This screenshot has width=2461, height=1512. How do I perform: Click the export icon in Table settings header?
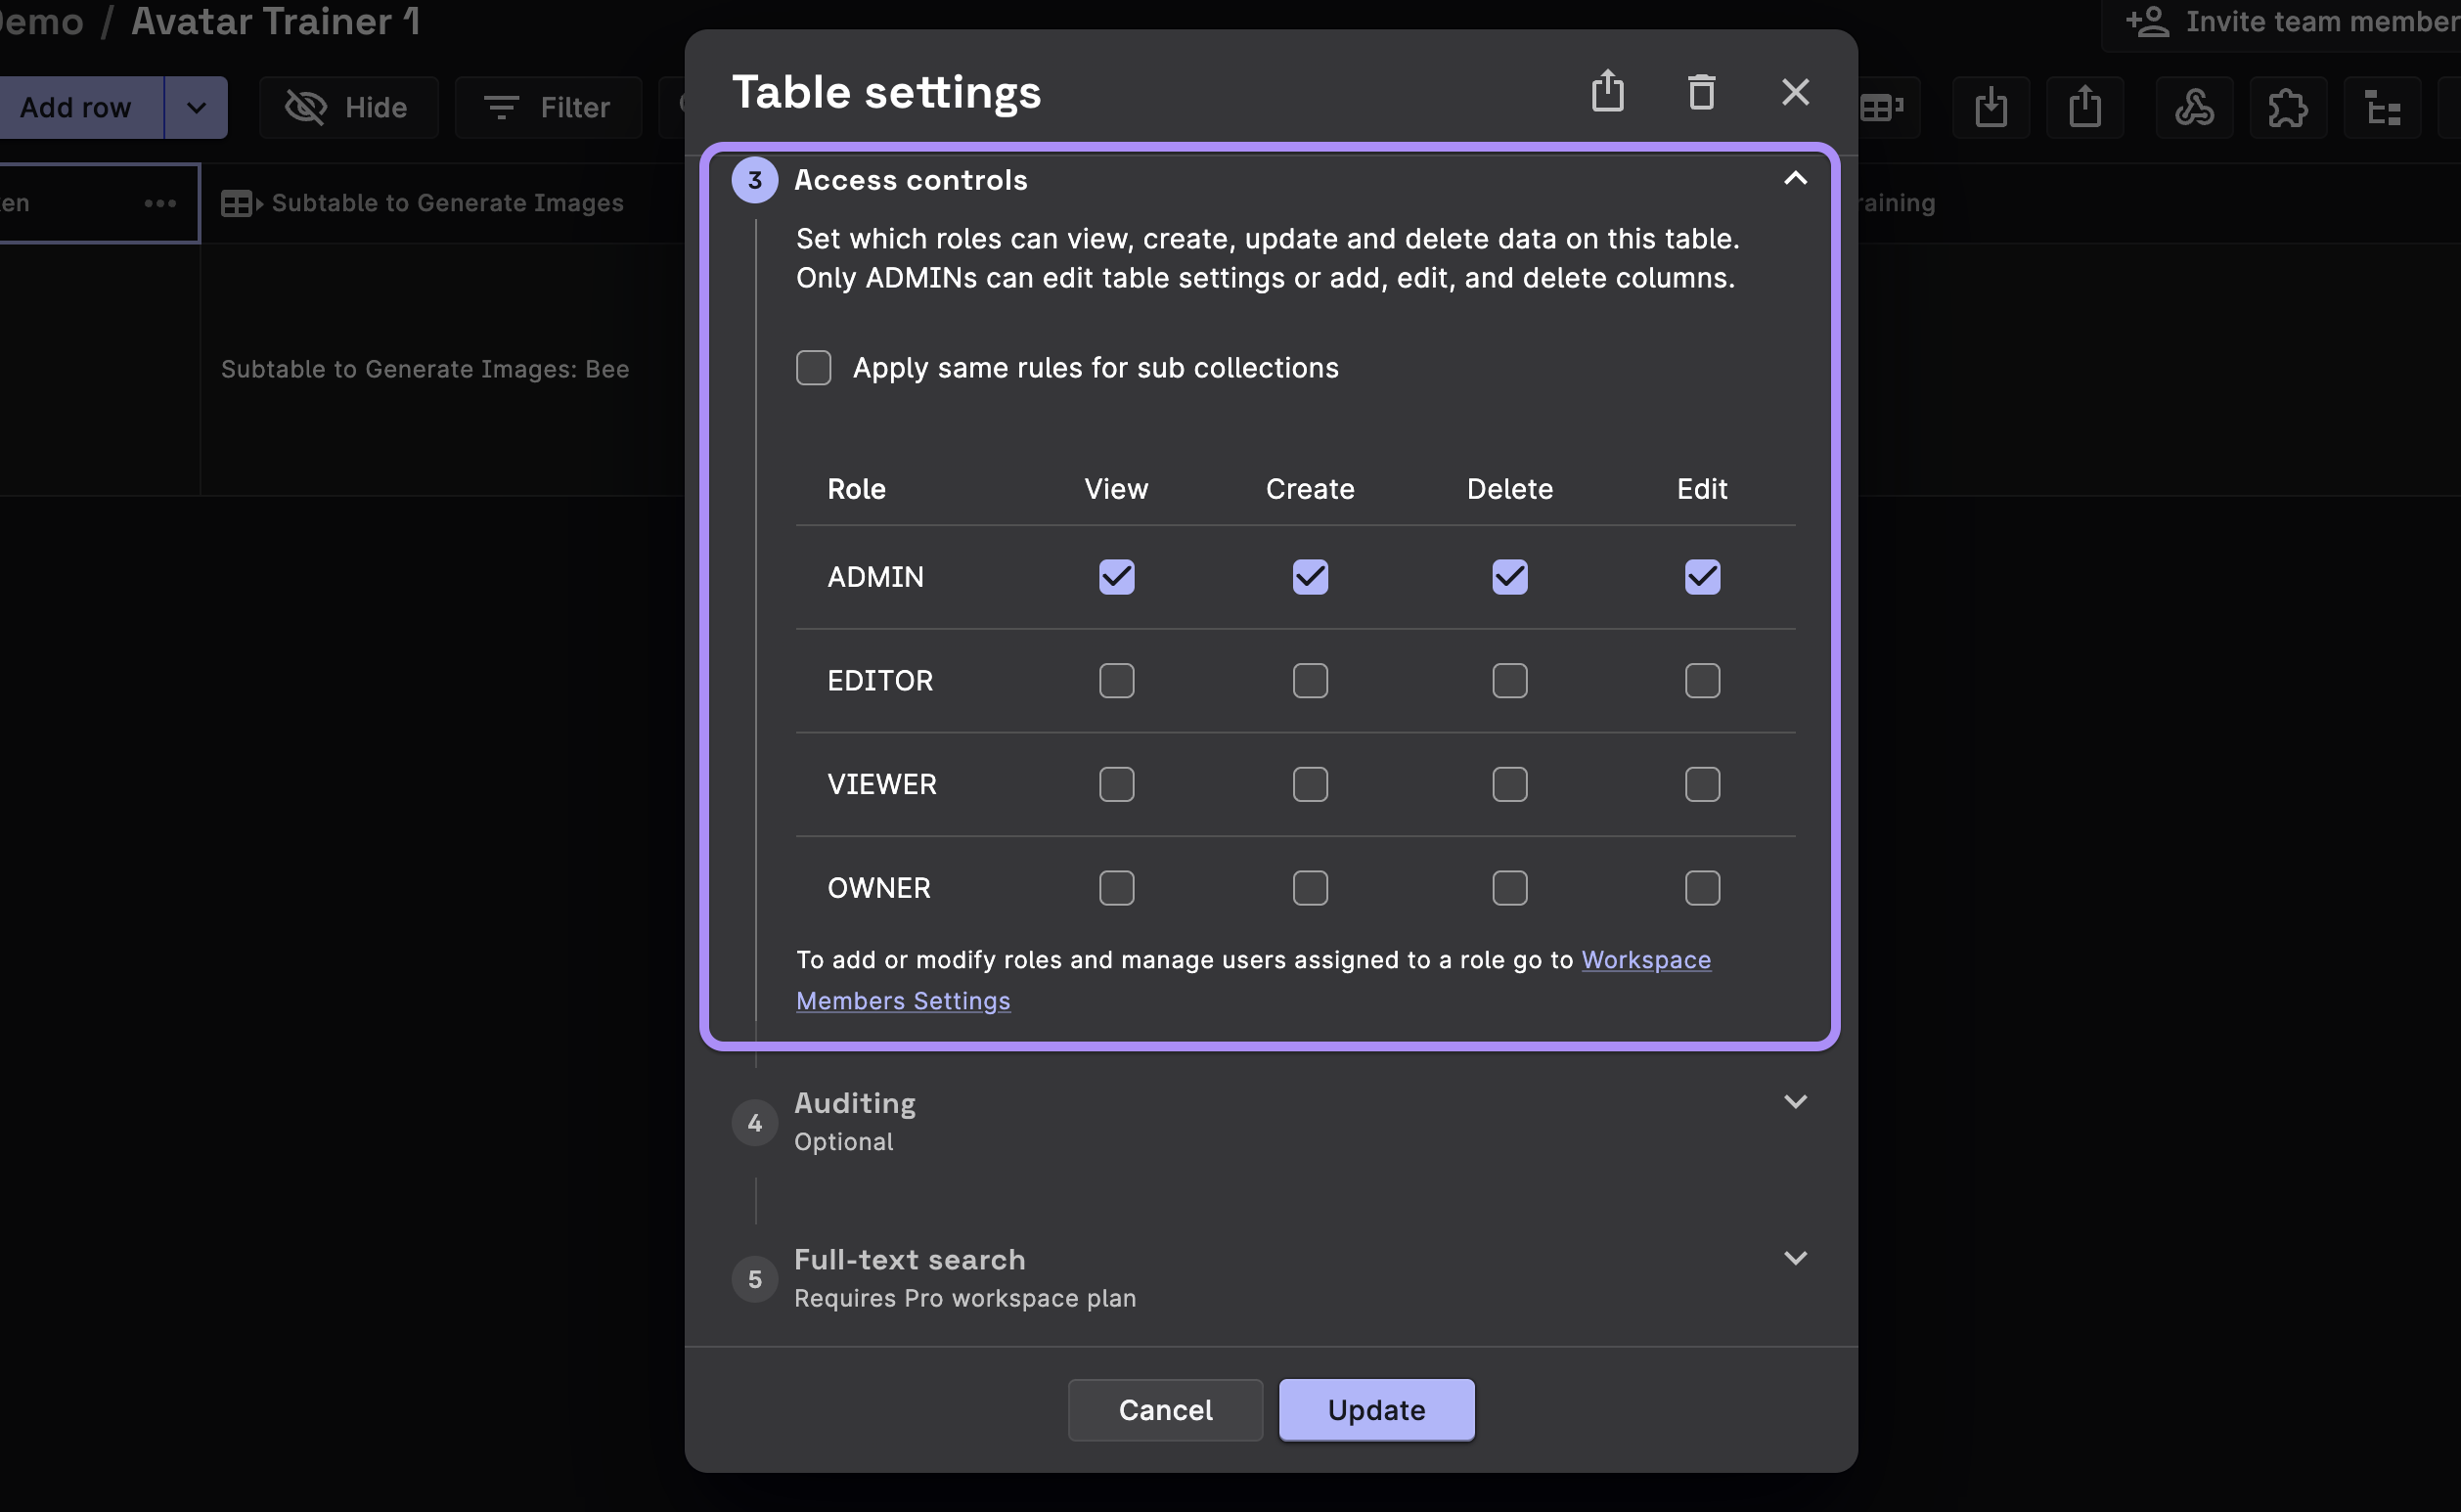[x=1607, y=92]
